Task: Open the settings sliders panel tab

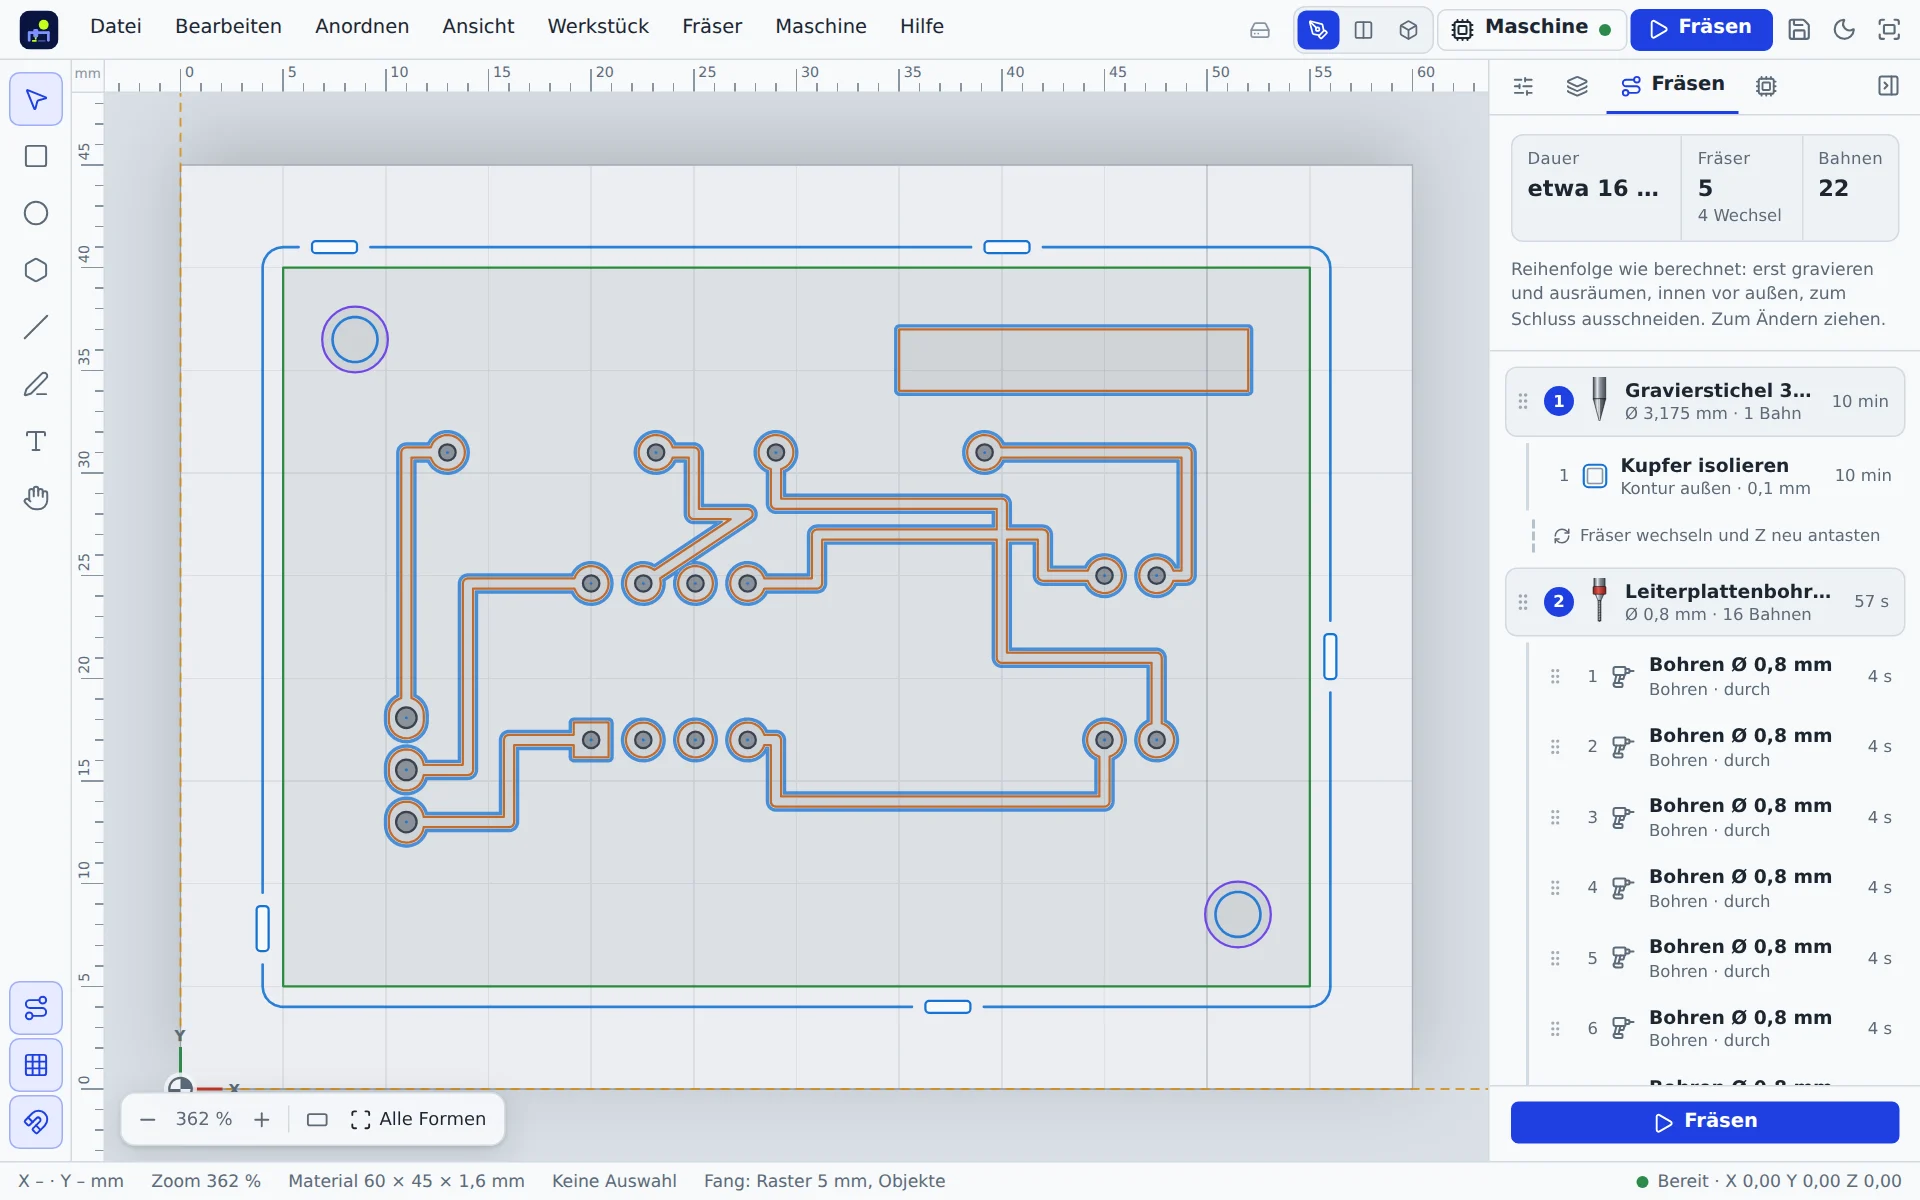Action: coord(1523,86)
